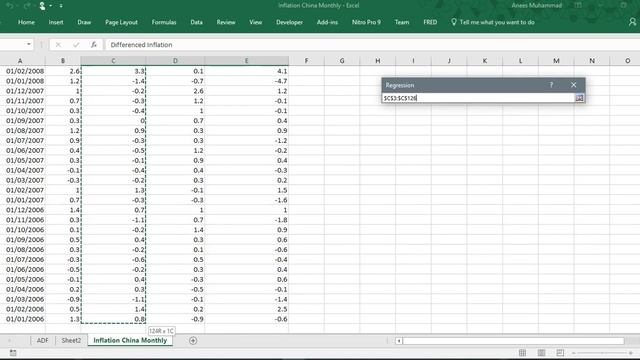Click the date cell 01/09/2007
The height and width of the screenshot is (360, 640).
point(24,120)
